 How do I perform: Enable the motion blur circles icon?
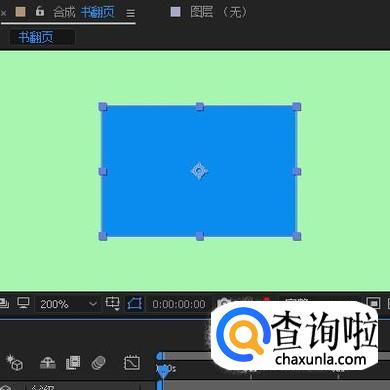click(99, 363)
